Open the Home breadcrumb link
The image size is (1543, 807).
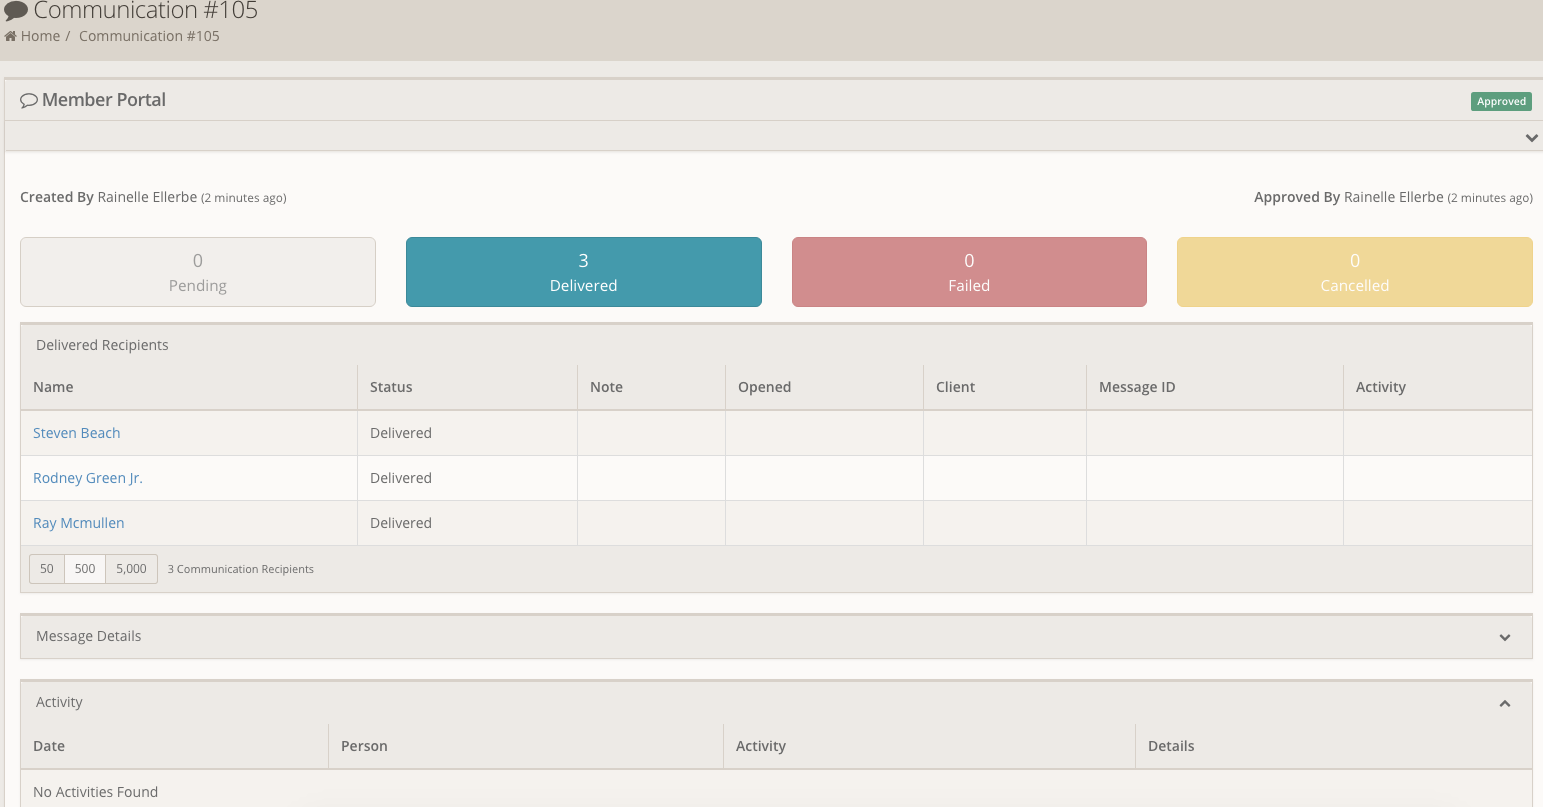(x=40, y=35)
